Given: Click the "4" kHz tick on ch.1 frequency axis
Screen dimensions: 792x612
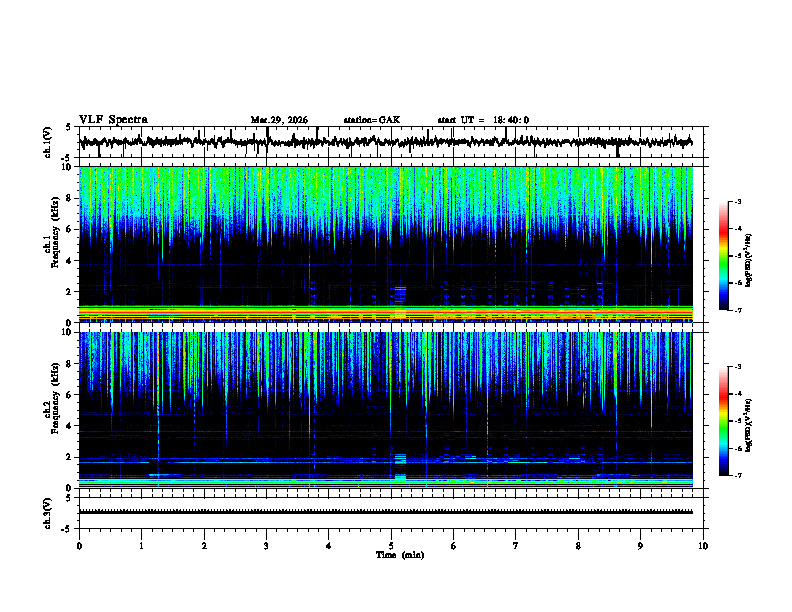Looking at the screenshot, I should [70, 261].
